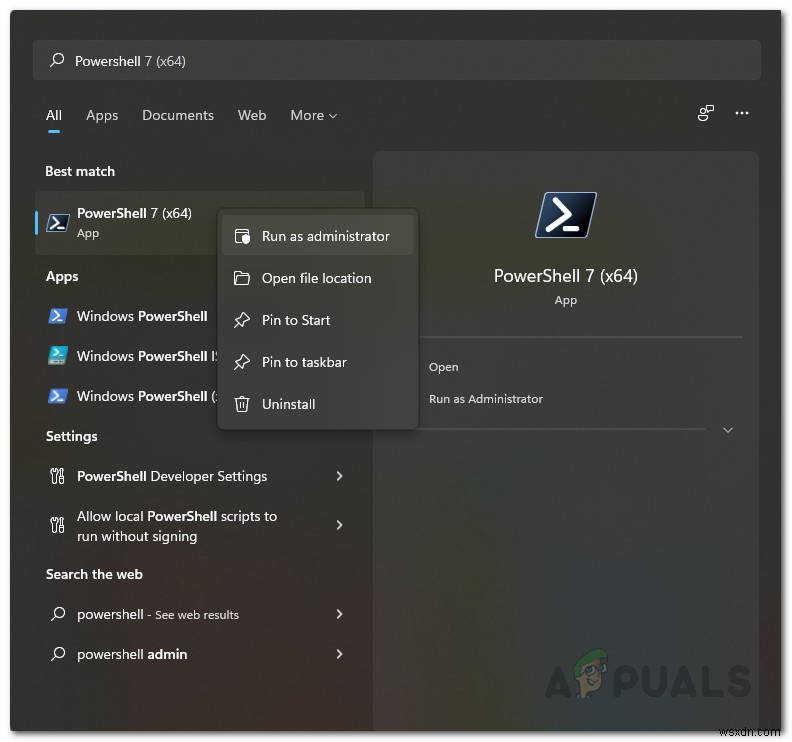The height and width of the screenshot is (742, 792).
Task: Open powershell - See web results
Action: 198,614
